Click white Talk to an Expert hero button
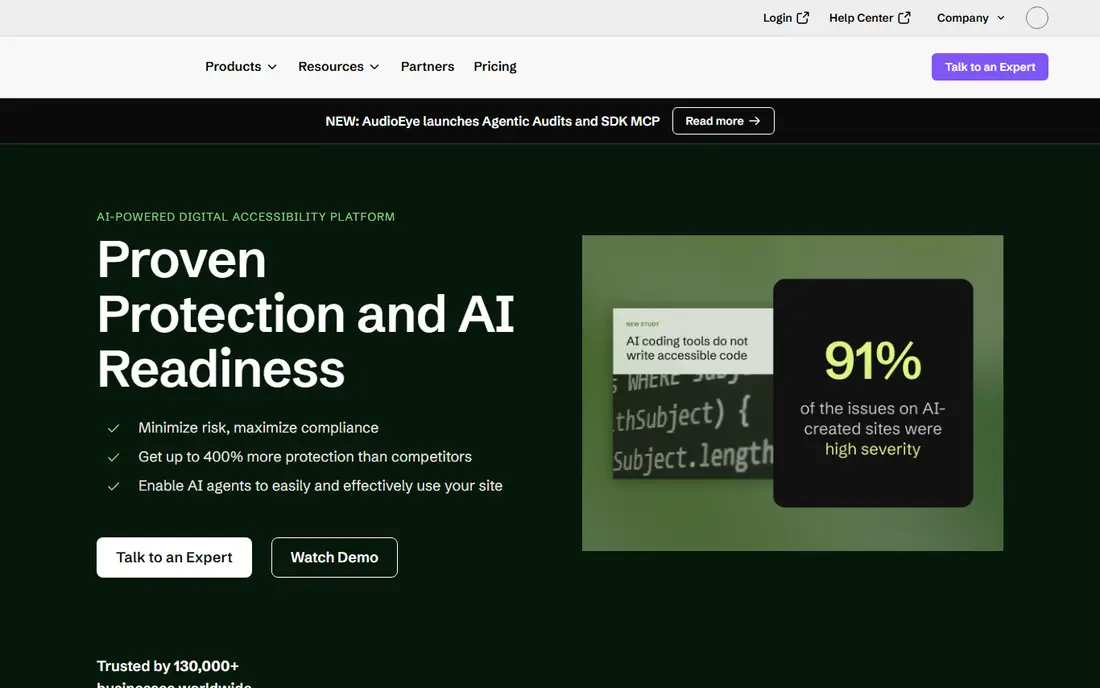The height and width of the screenshot is (688, 1100). 174,558
